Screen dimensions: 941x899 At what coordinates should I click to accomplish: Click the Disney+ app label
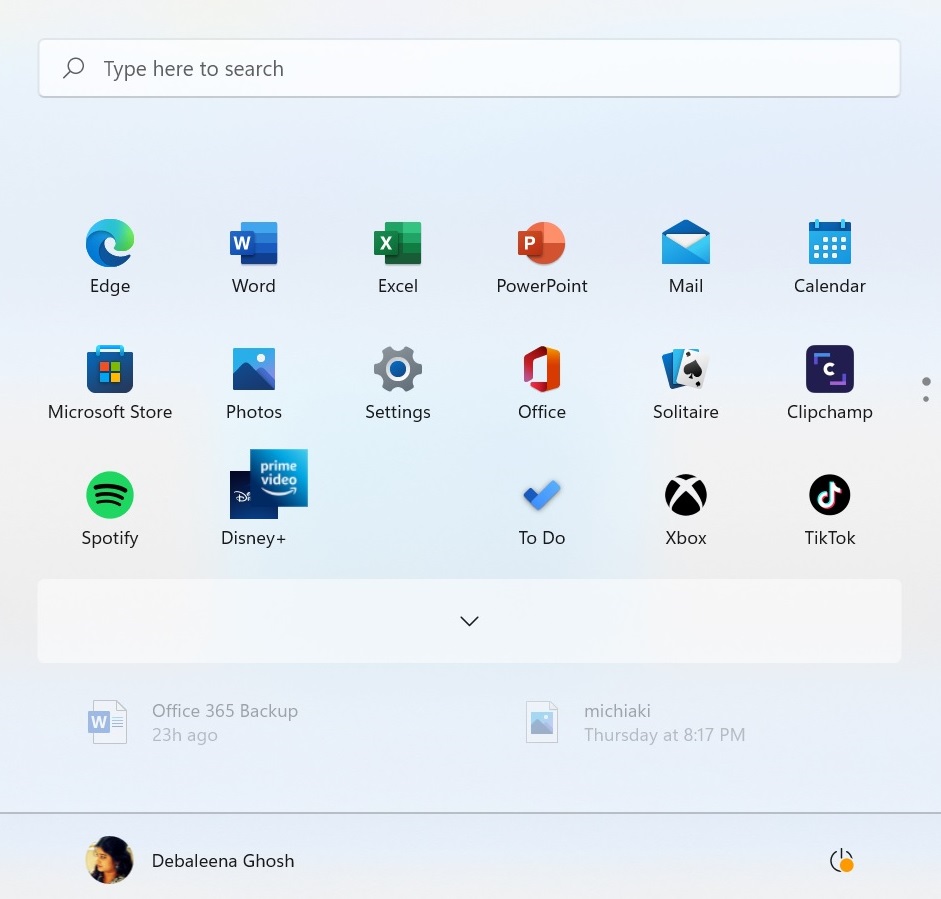253,538
